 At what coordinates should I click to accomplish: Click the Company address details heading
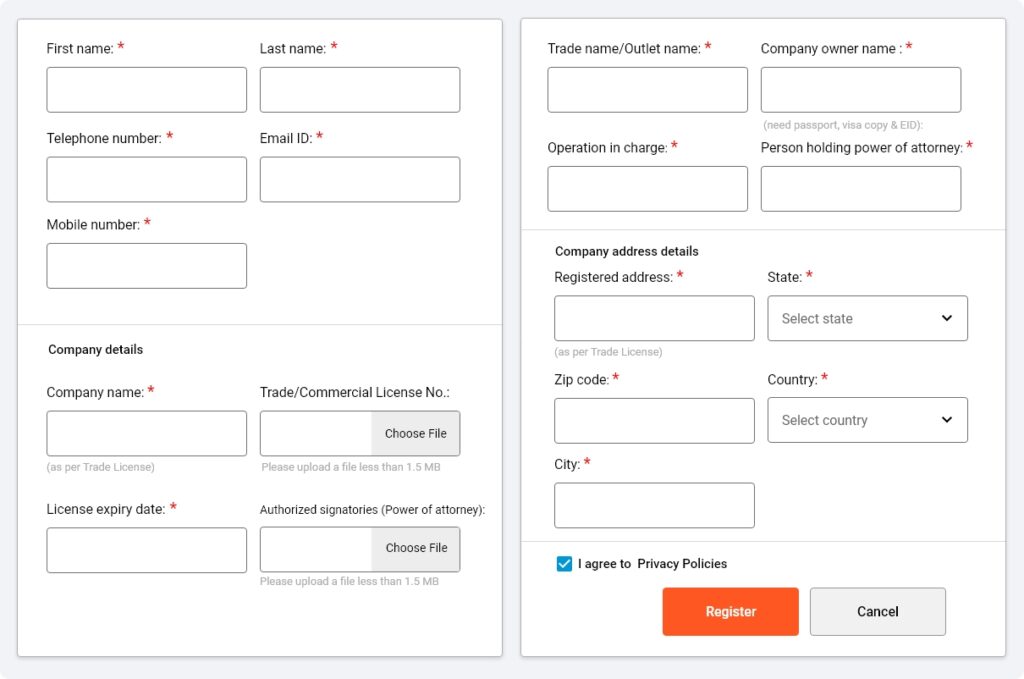[x=626, y=251]
